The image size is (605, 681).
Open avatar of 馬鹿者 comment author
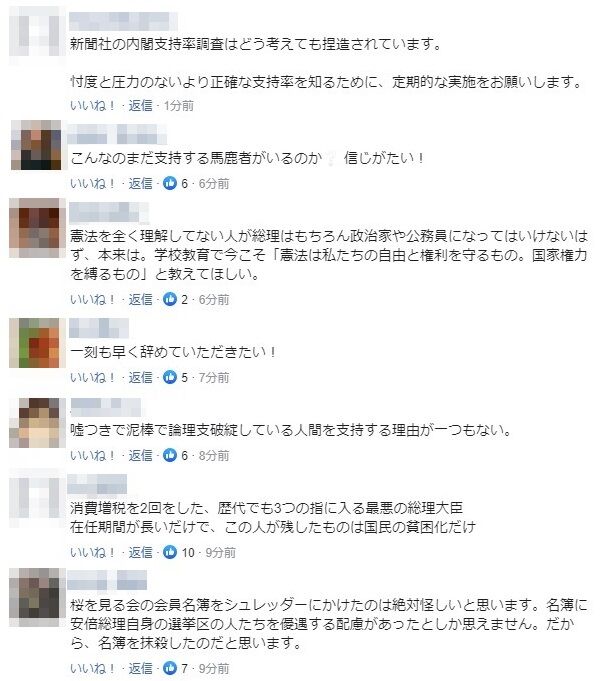[x=36, y=145]
